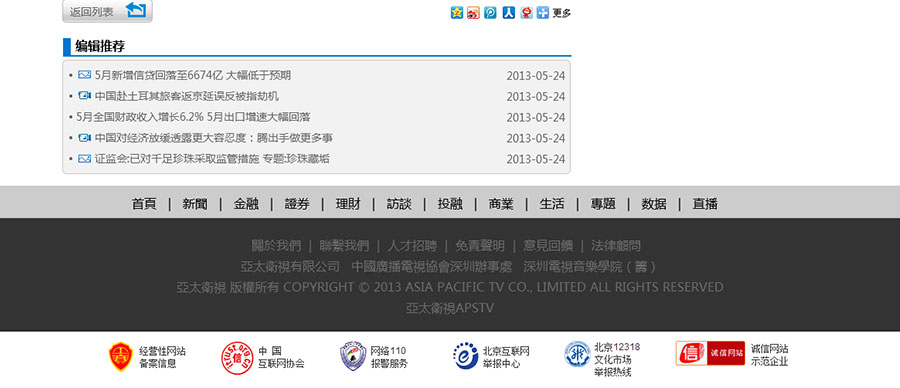Click the 聯繫我們 footer link
The image size is (900, 388).
point(344,246)
